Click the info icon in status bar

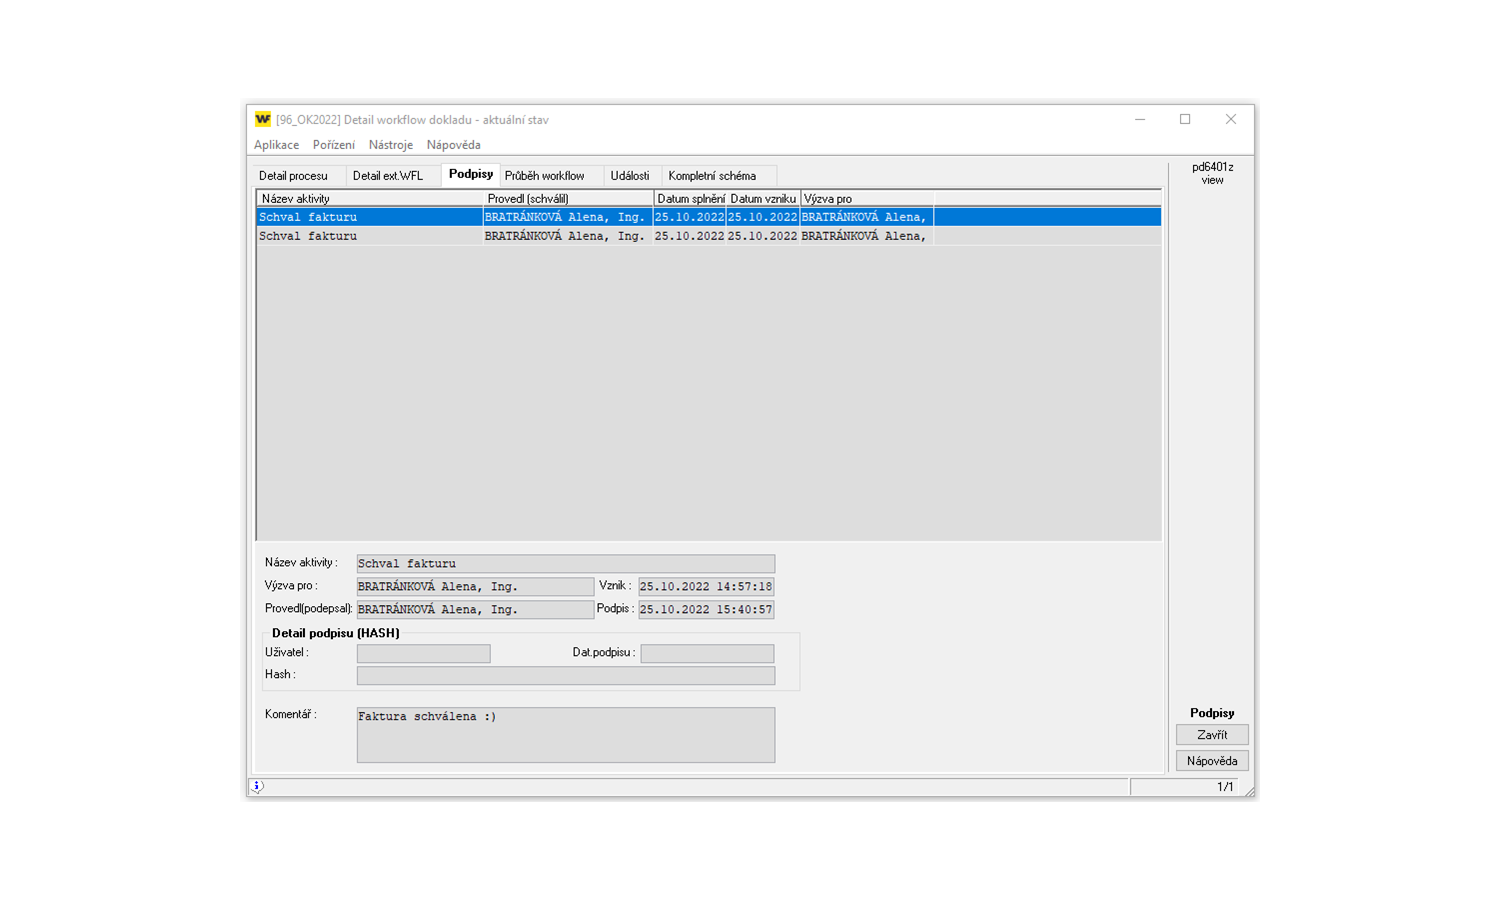[x=257, y=787]
